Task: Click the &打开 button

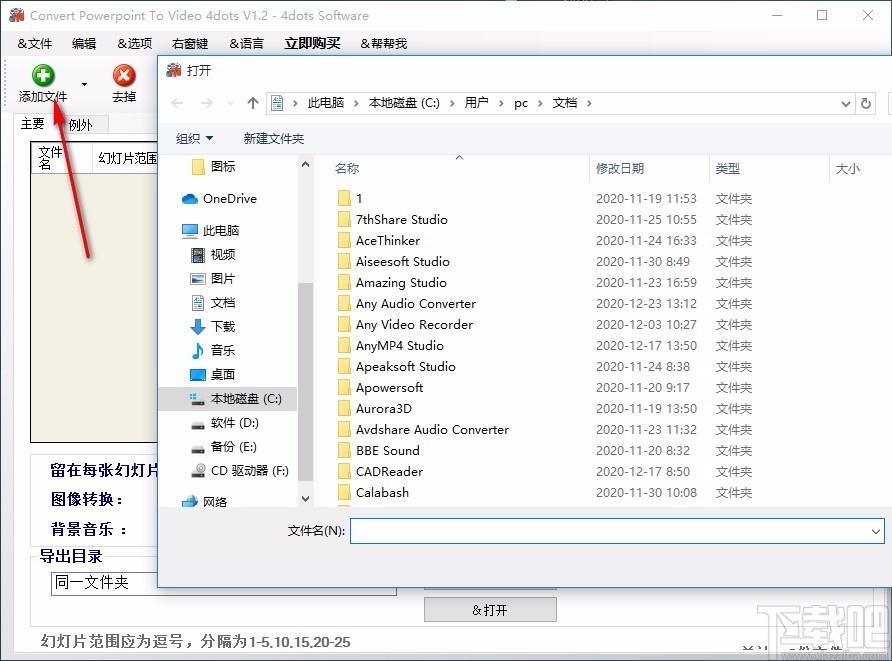Action: [x=490, y=610]
